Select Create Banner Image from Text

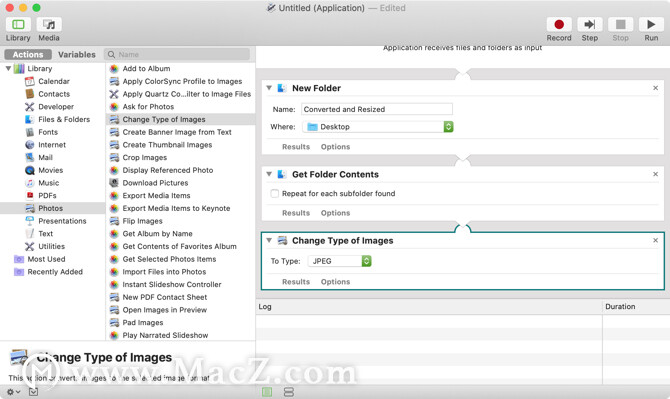click(177, 132)
